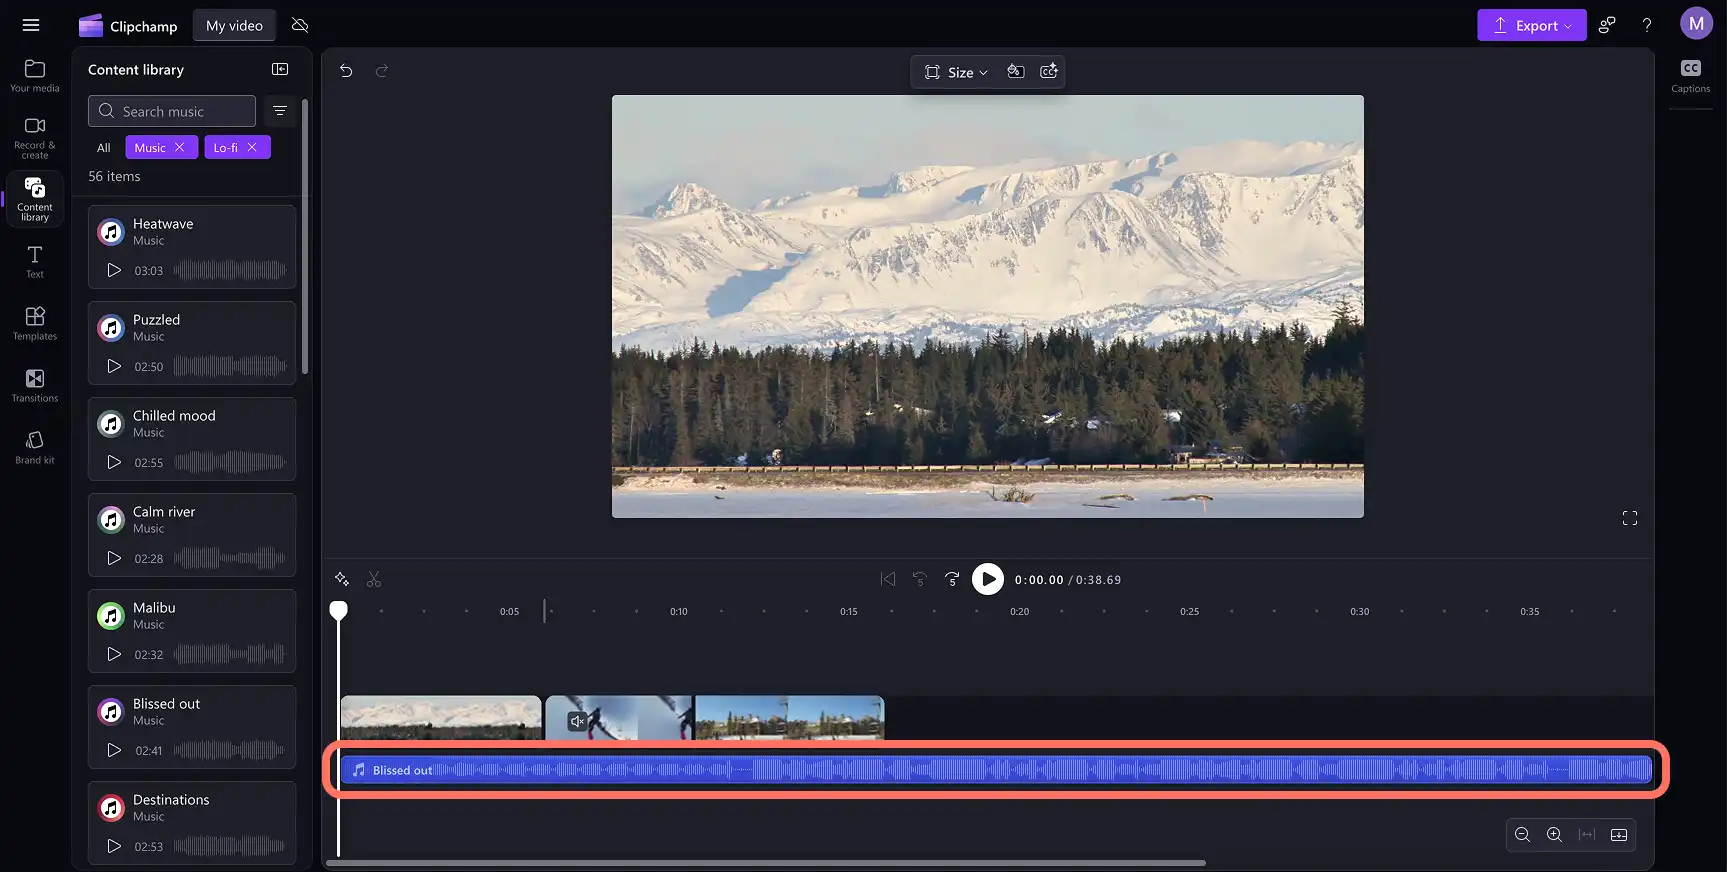Open the music filter options
The height and width of the screenshot is (872, 1727).
point(280,111)
